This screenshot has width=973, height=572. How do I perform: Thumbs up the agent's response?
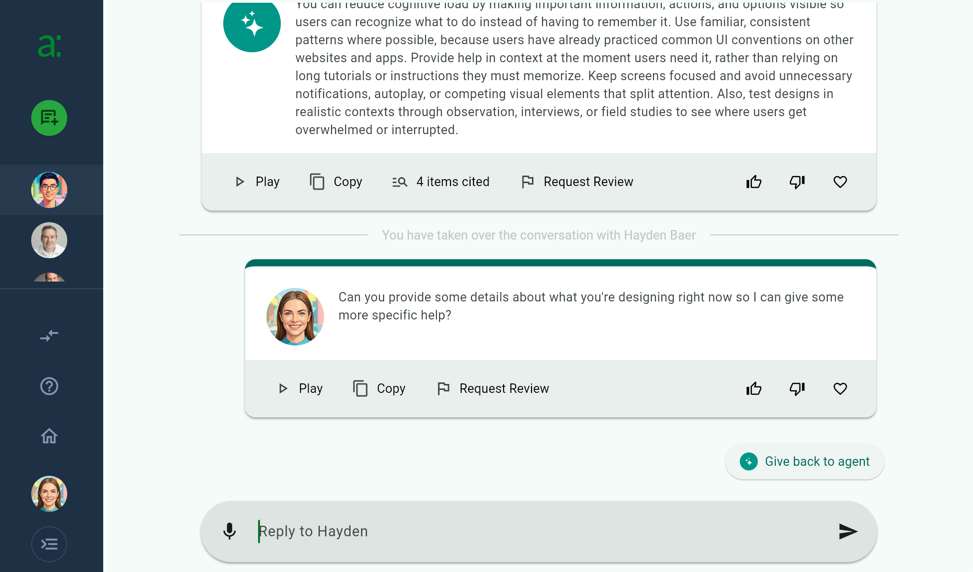(x=754, y=182)
